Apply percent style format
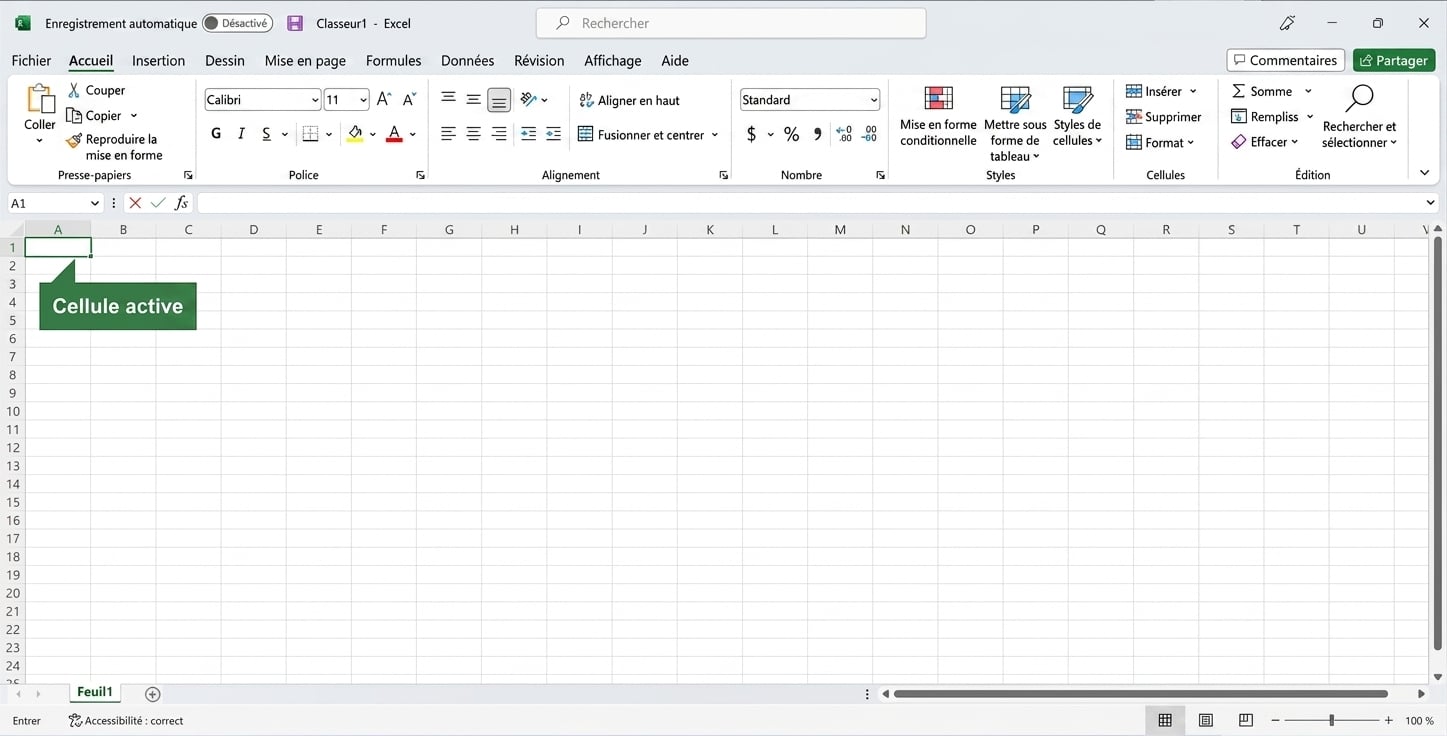The height and width of the screenshot is (736, 1447). click(791, 134)
